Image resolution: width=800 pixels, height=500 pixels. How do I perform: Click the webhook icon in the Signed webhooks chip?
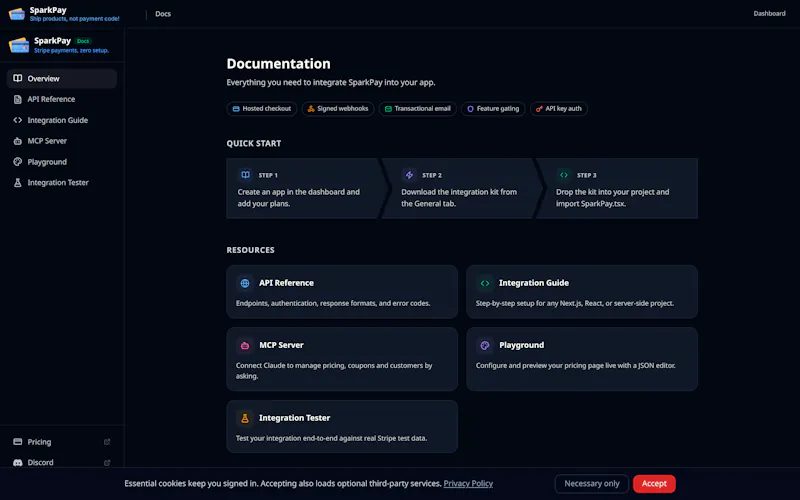tap(311, 109)
